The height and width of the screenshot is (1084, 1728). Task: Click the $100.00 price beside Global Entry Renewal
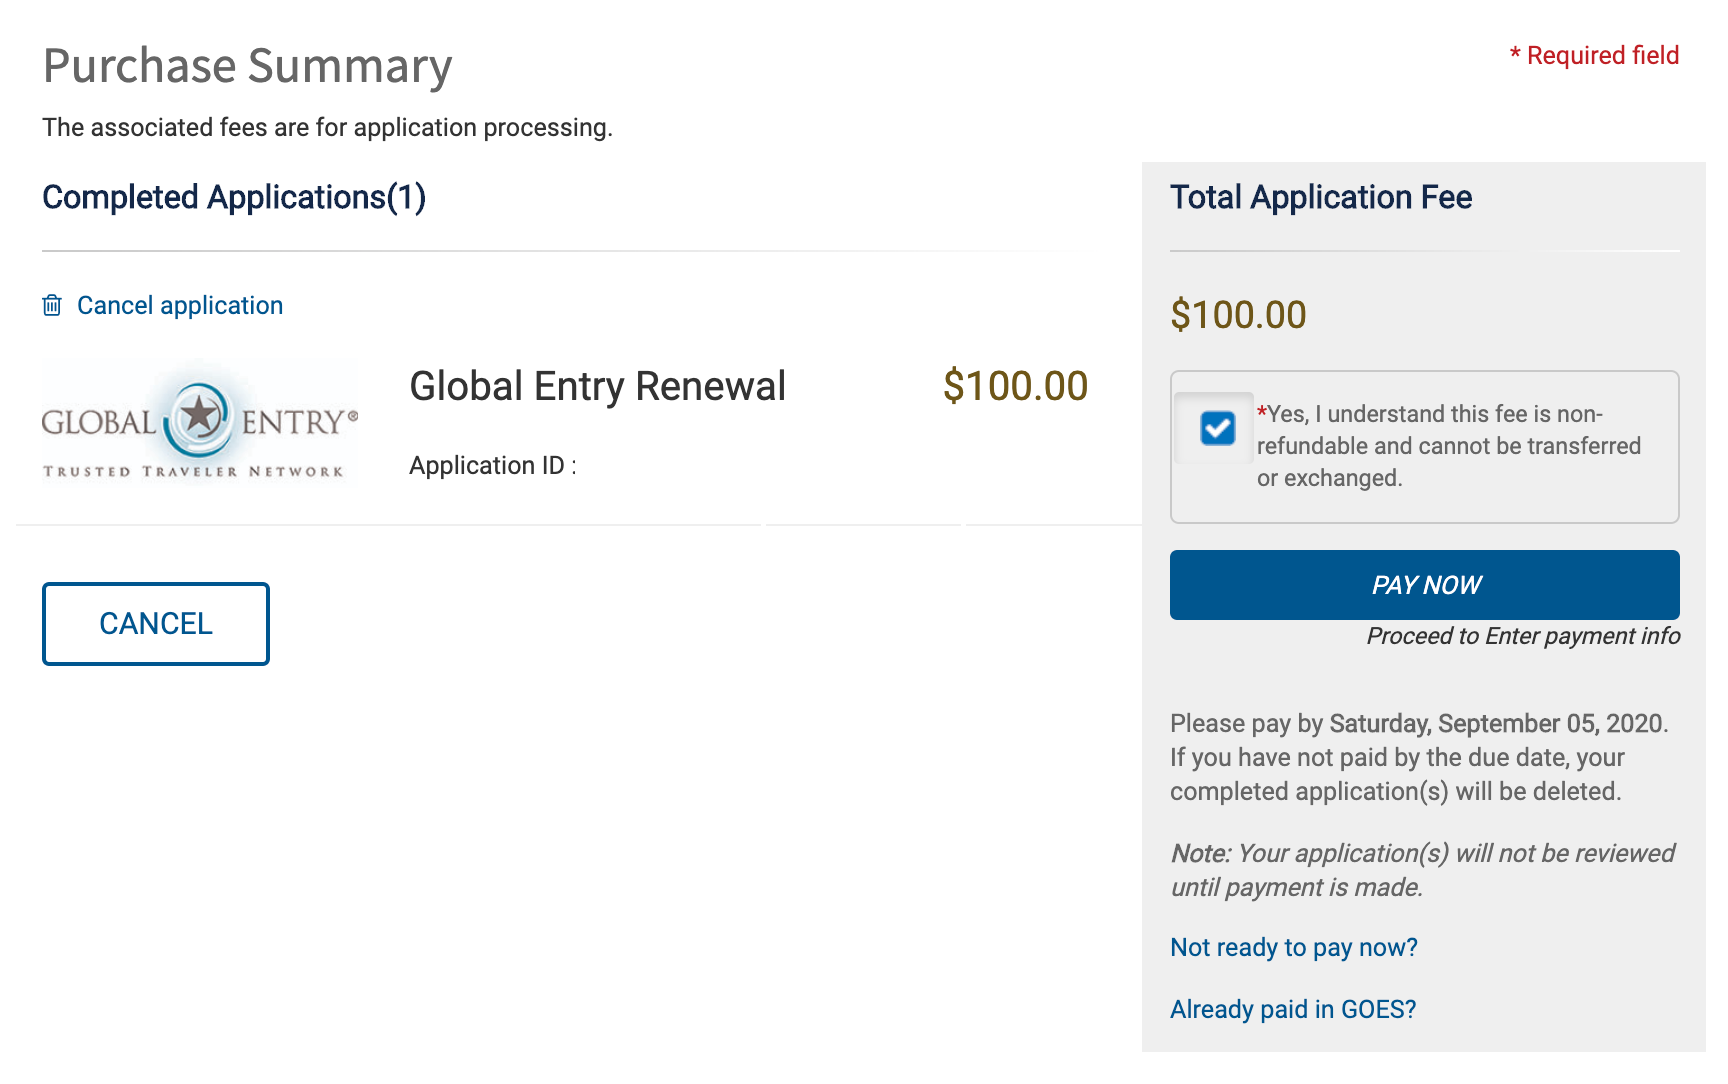coord(1015,386)
